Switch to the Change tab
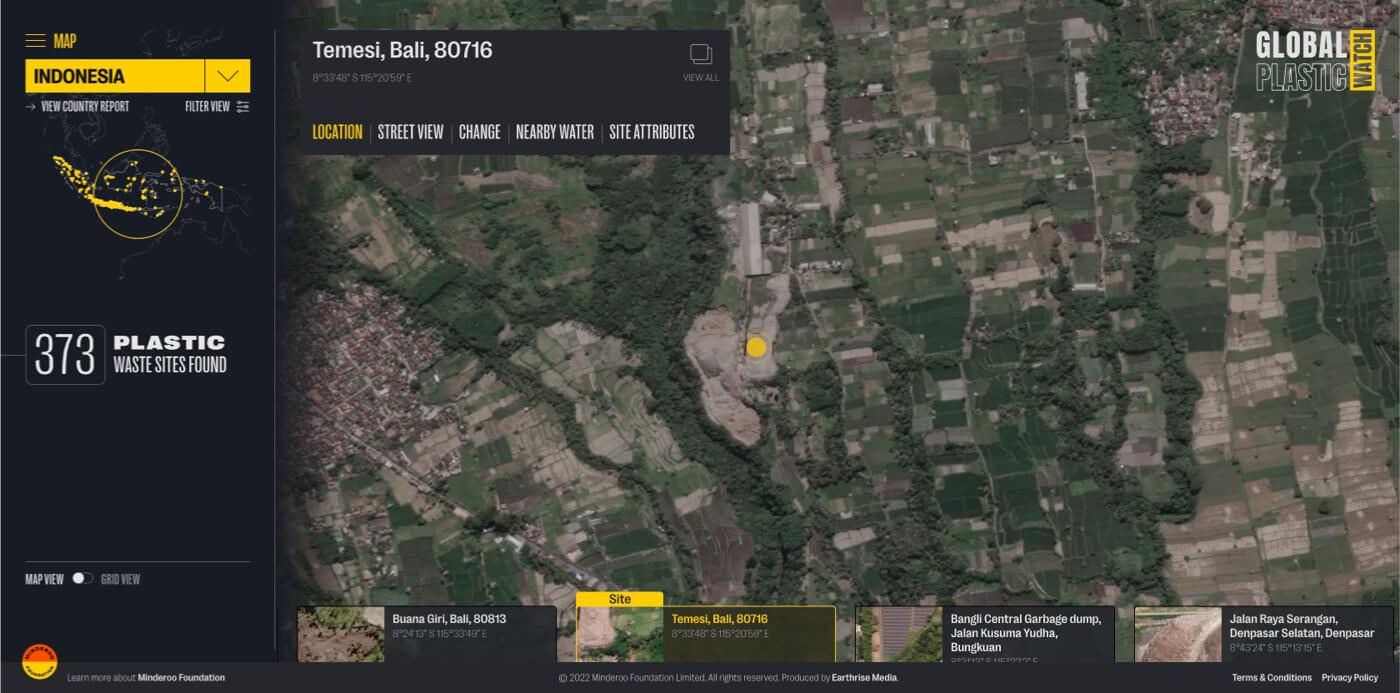 479,132
